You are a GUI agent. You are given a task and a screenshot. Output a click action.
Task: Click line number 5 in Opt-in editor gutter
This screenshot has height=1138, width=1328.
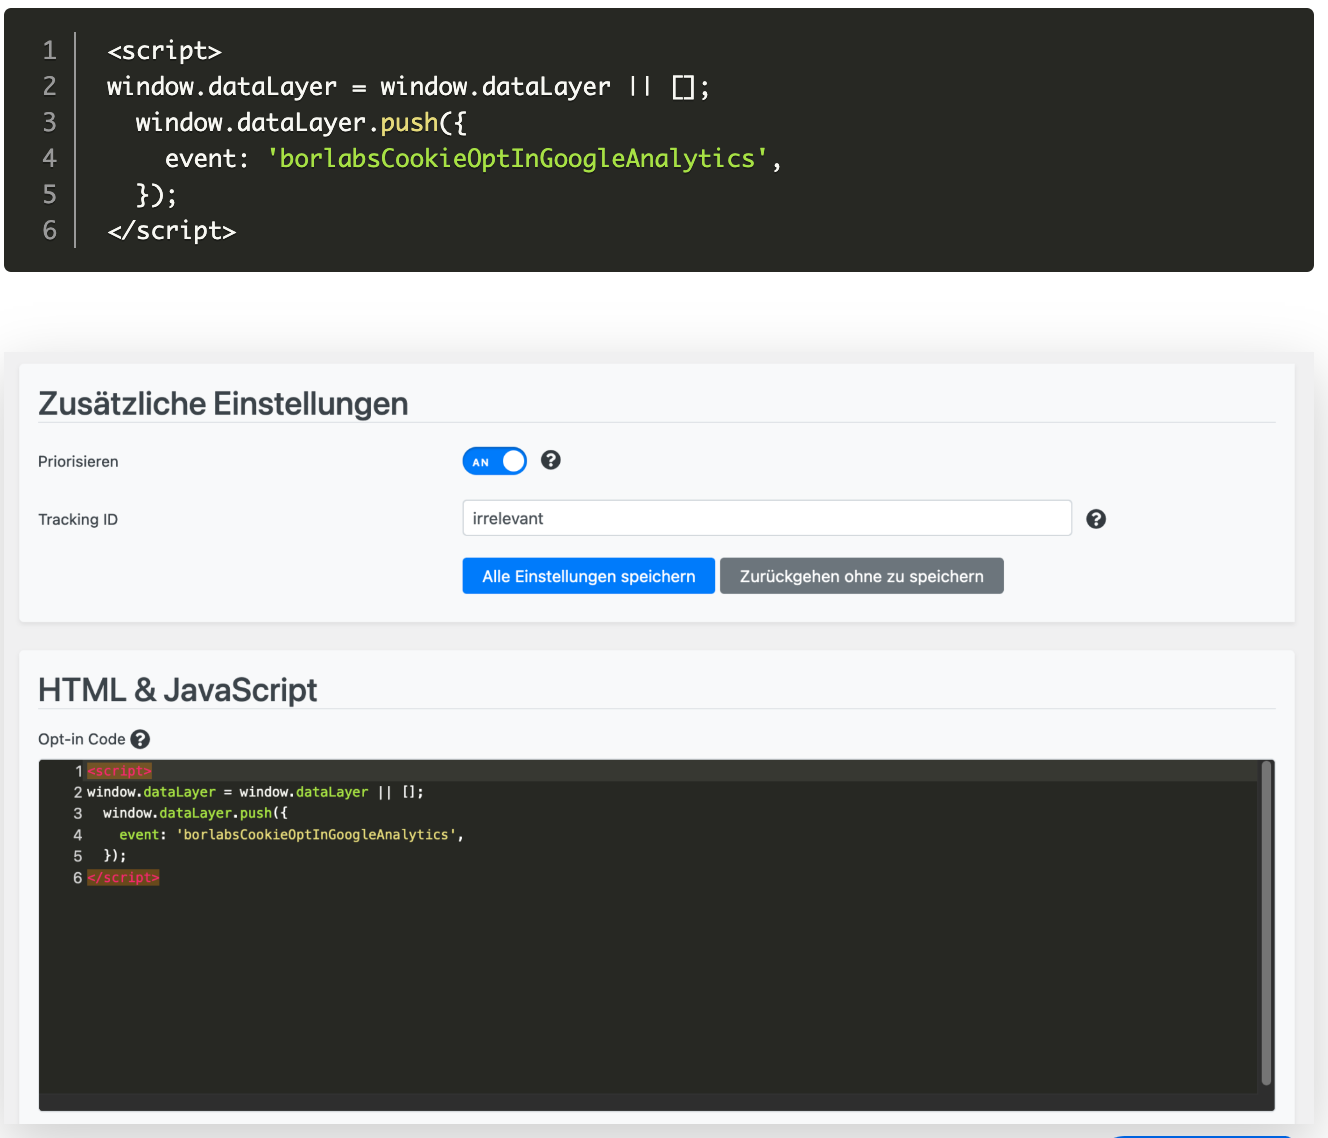(77, 856)
